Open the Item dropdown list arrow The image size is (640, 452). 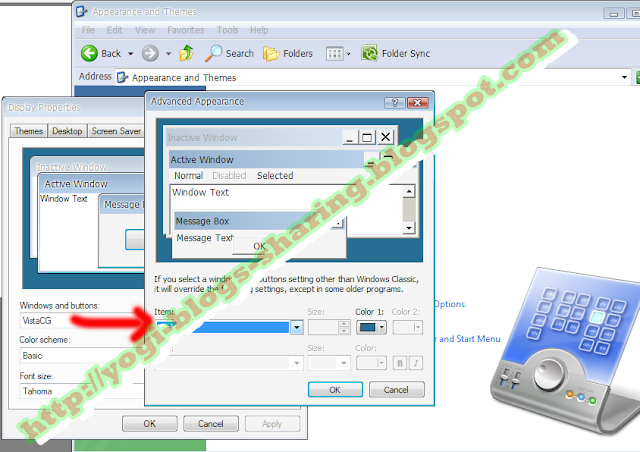297,327
